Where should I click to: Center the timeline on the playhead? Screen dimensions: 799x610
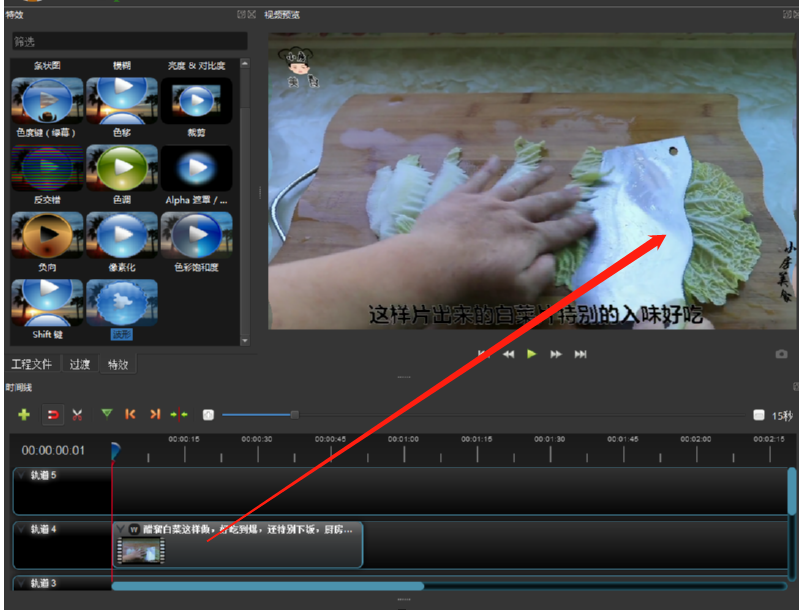tap(179, 414)
